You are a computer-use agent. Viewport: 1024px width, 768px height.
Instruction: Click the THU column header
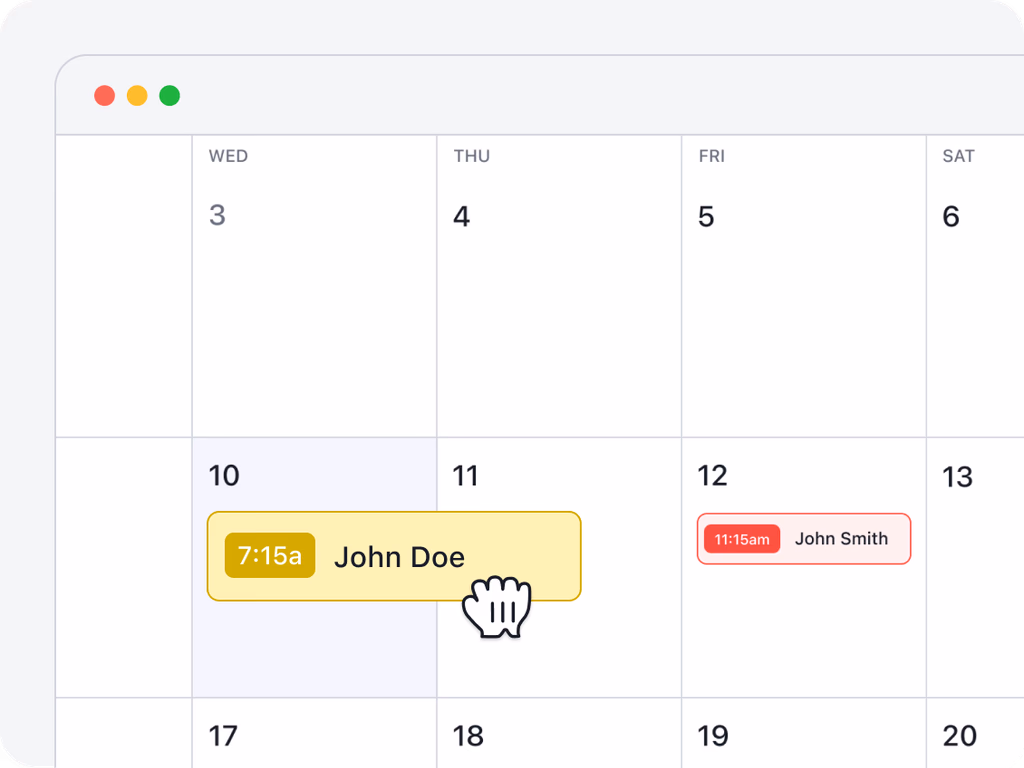(472, 156)
